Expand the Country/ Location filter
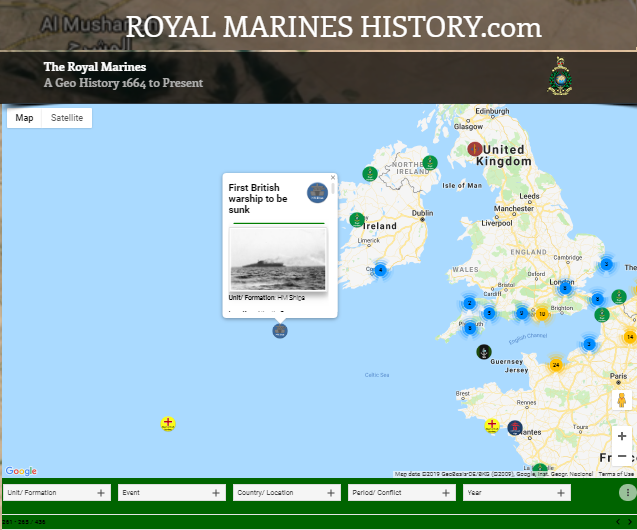 [x=287, y=493]
